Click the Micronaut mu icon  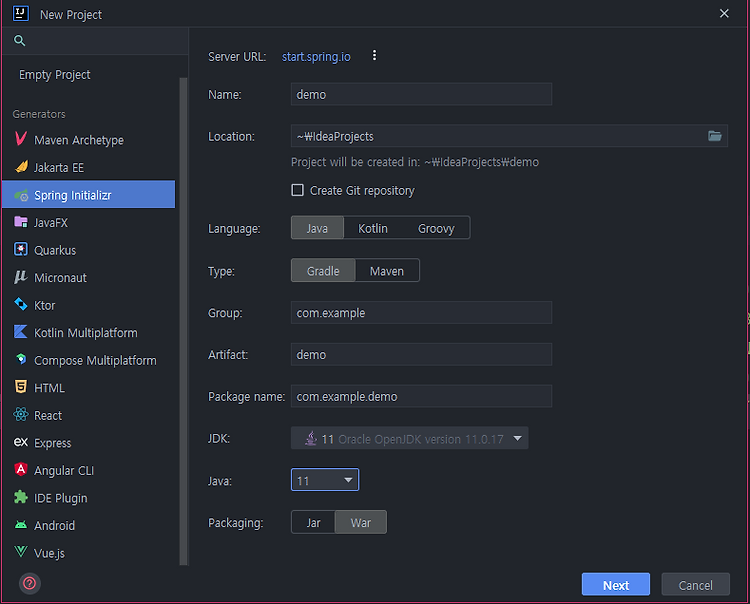(x=21, y=277)
